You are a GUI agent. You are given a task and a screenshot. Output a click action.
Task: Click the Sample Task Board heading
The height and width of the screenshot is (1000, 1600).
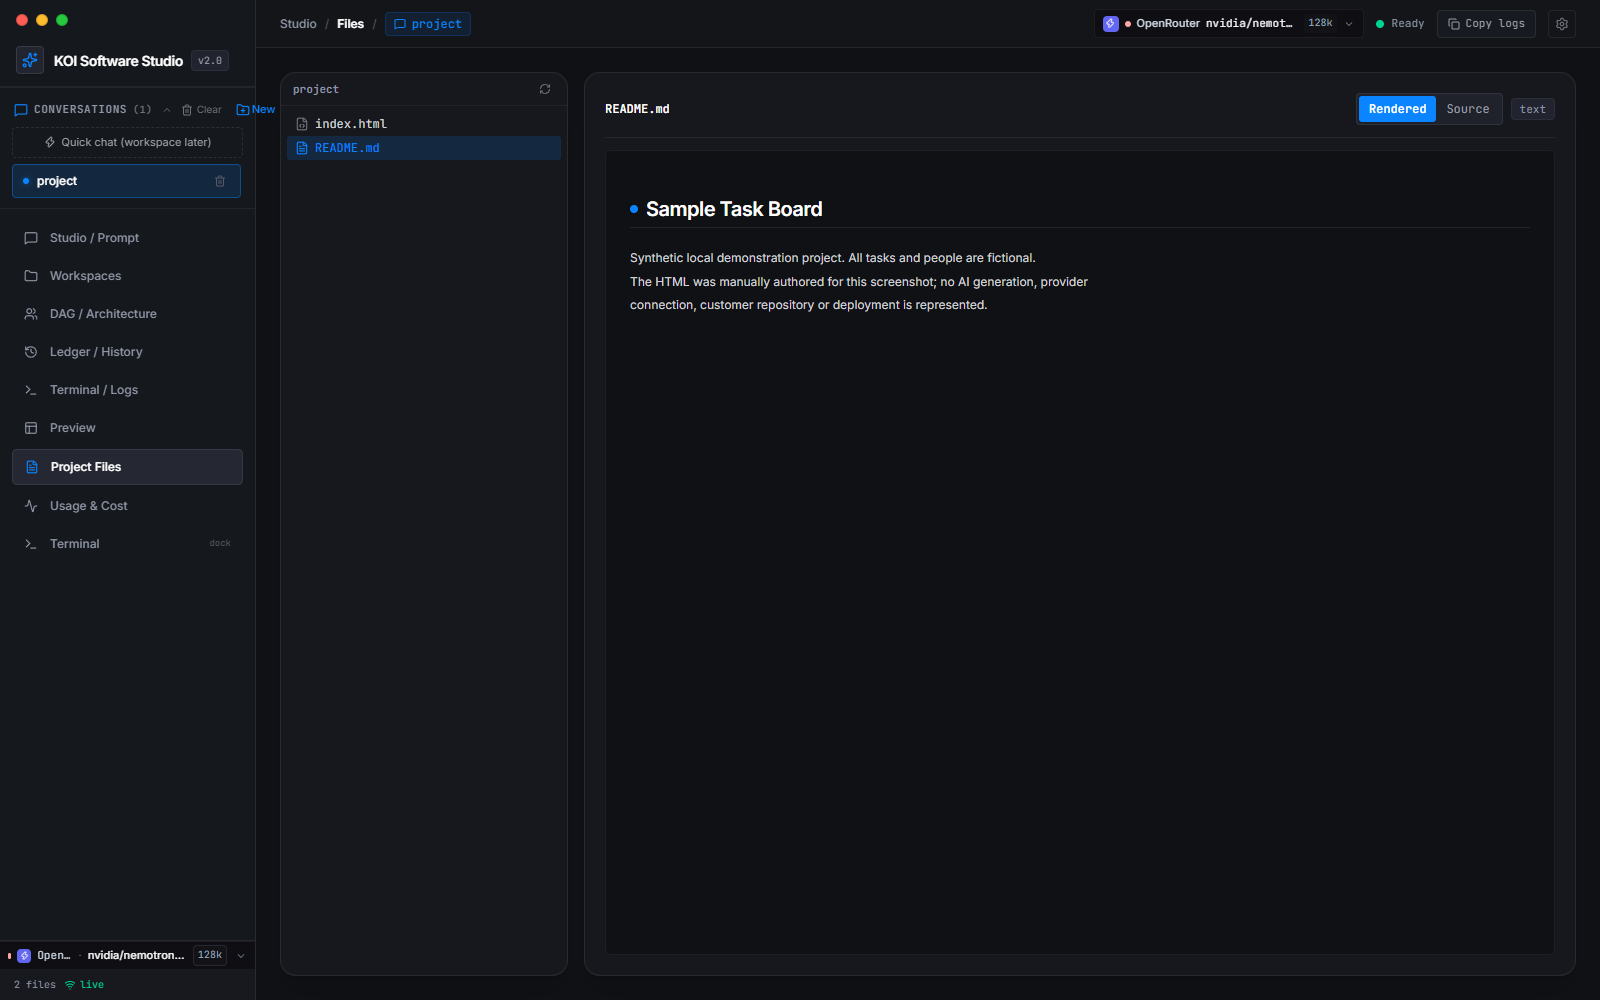[x=734, y=209]
